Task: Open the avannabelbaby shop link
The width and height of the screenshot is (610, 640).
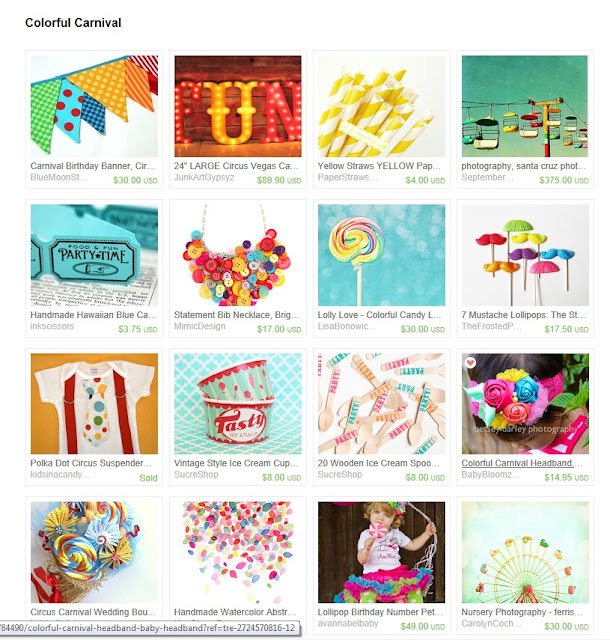Action: (348, 624)
